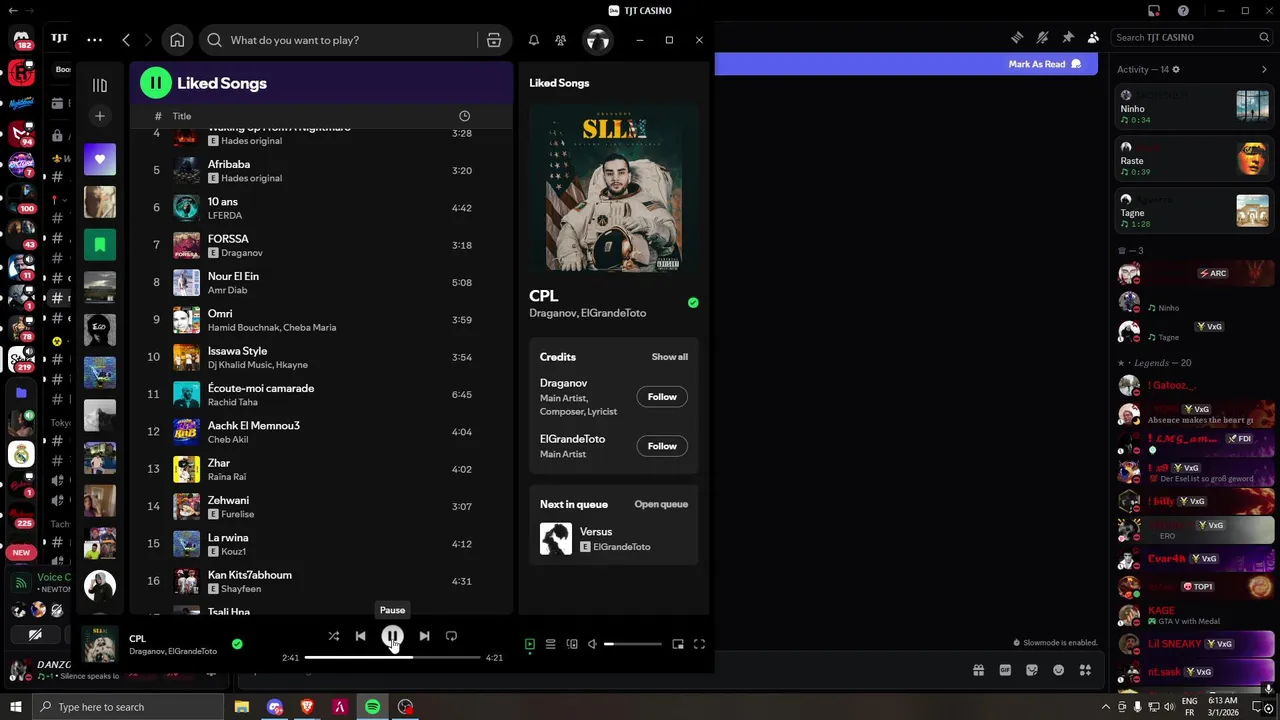This screenshot has width=1280, height=720.
Task: Open green bookmark Your Episodes tile
Action: point(100,244)
